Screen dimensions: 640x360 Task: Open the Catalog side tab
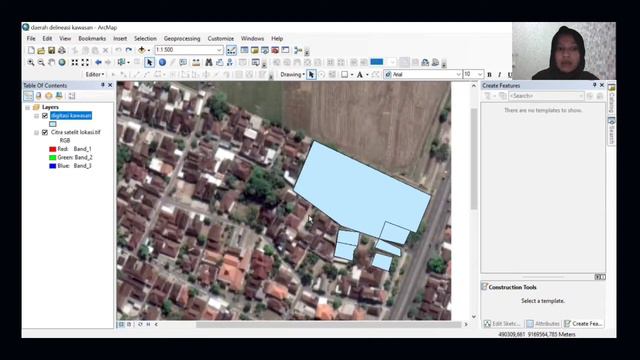(x=611, y=99)
